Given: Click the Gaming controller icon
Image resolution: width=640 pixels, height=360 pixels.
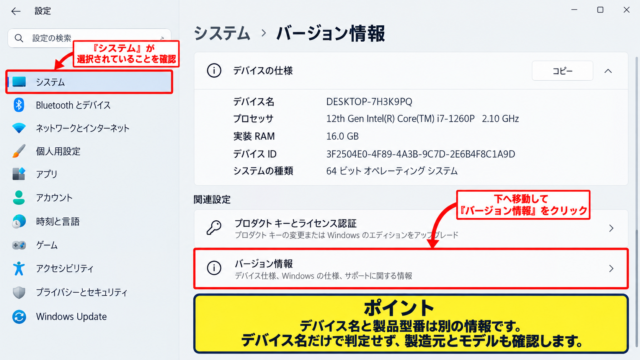Looking at the screenshot, I should coord(19,245).
